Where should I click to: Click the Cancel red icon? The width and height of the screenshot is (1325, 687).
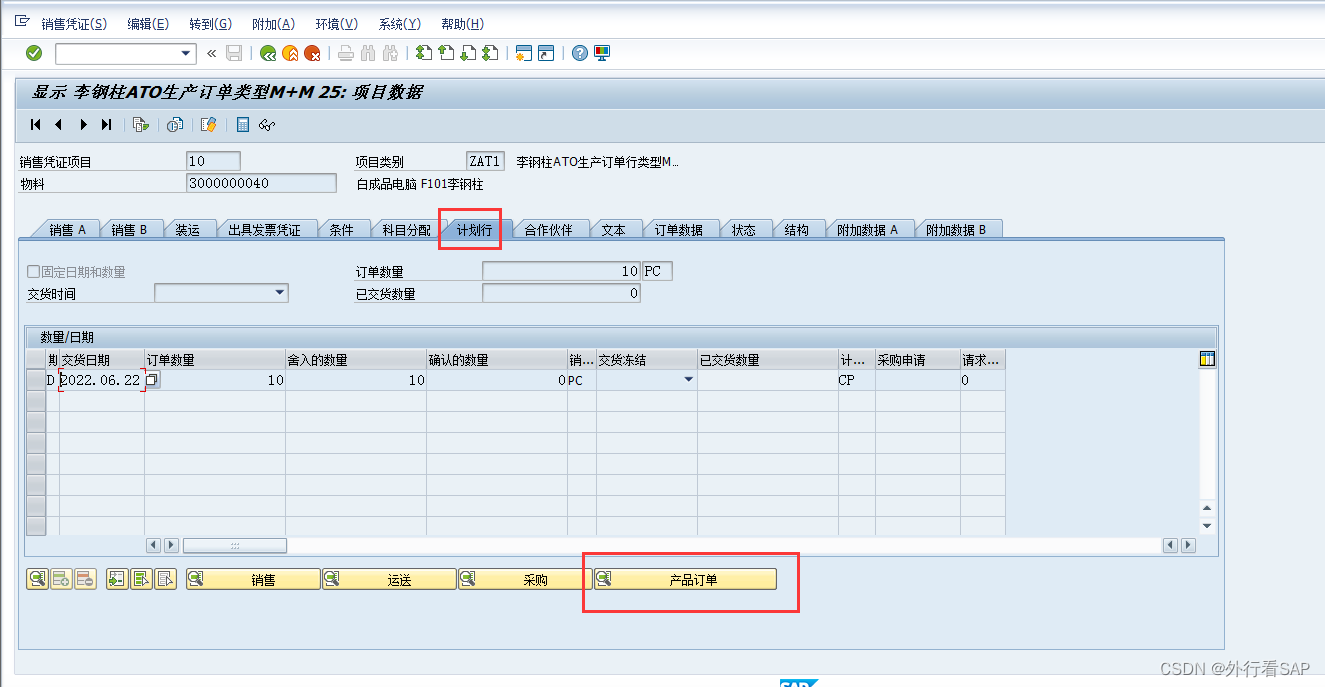(x=314, y=52)
